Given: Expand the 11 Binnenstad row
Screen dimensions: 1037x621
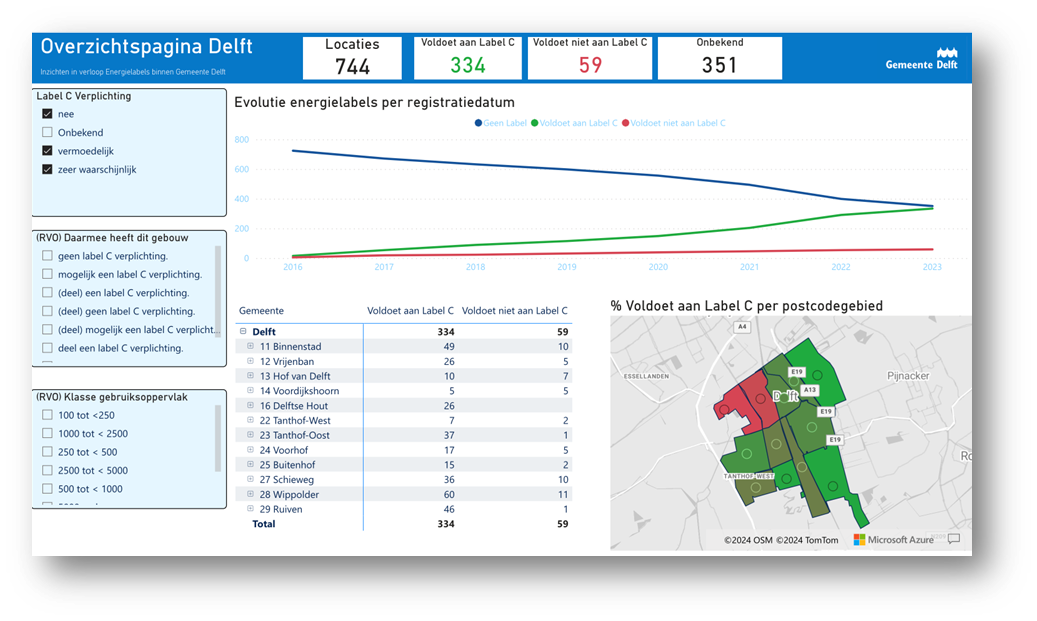Looking at the screenshot, I should (250, 346).
